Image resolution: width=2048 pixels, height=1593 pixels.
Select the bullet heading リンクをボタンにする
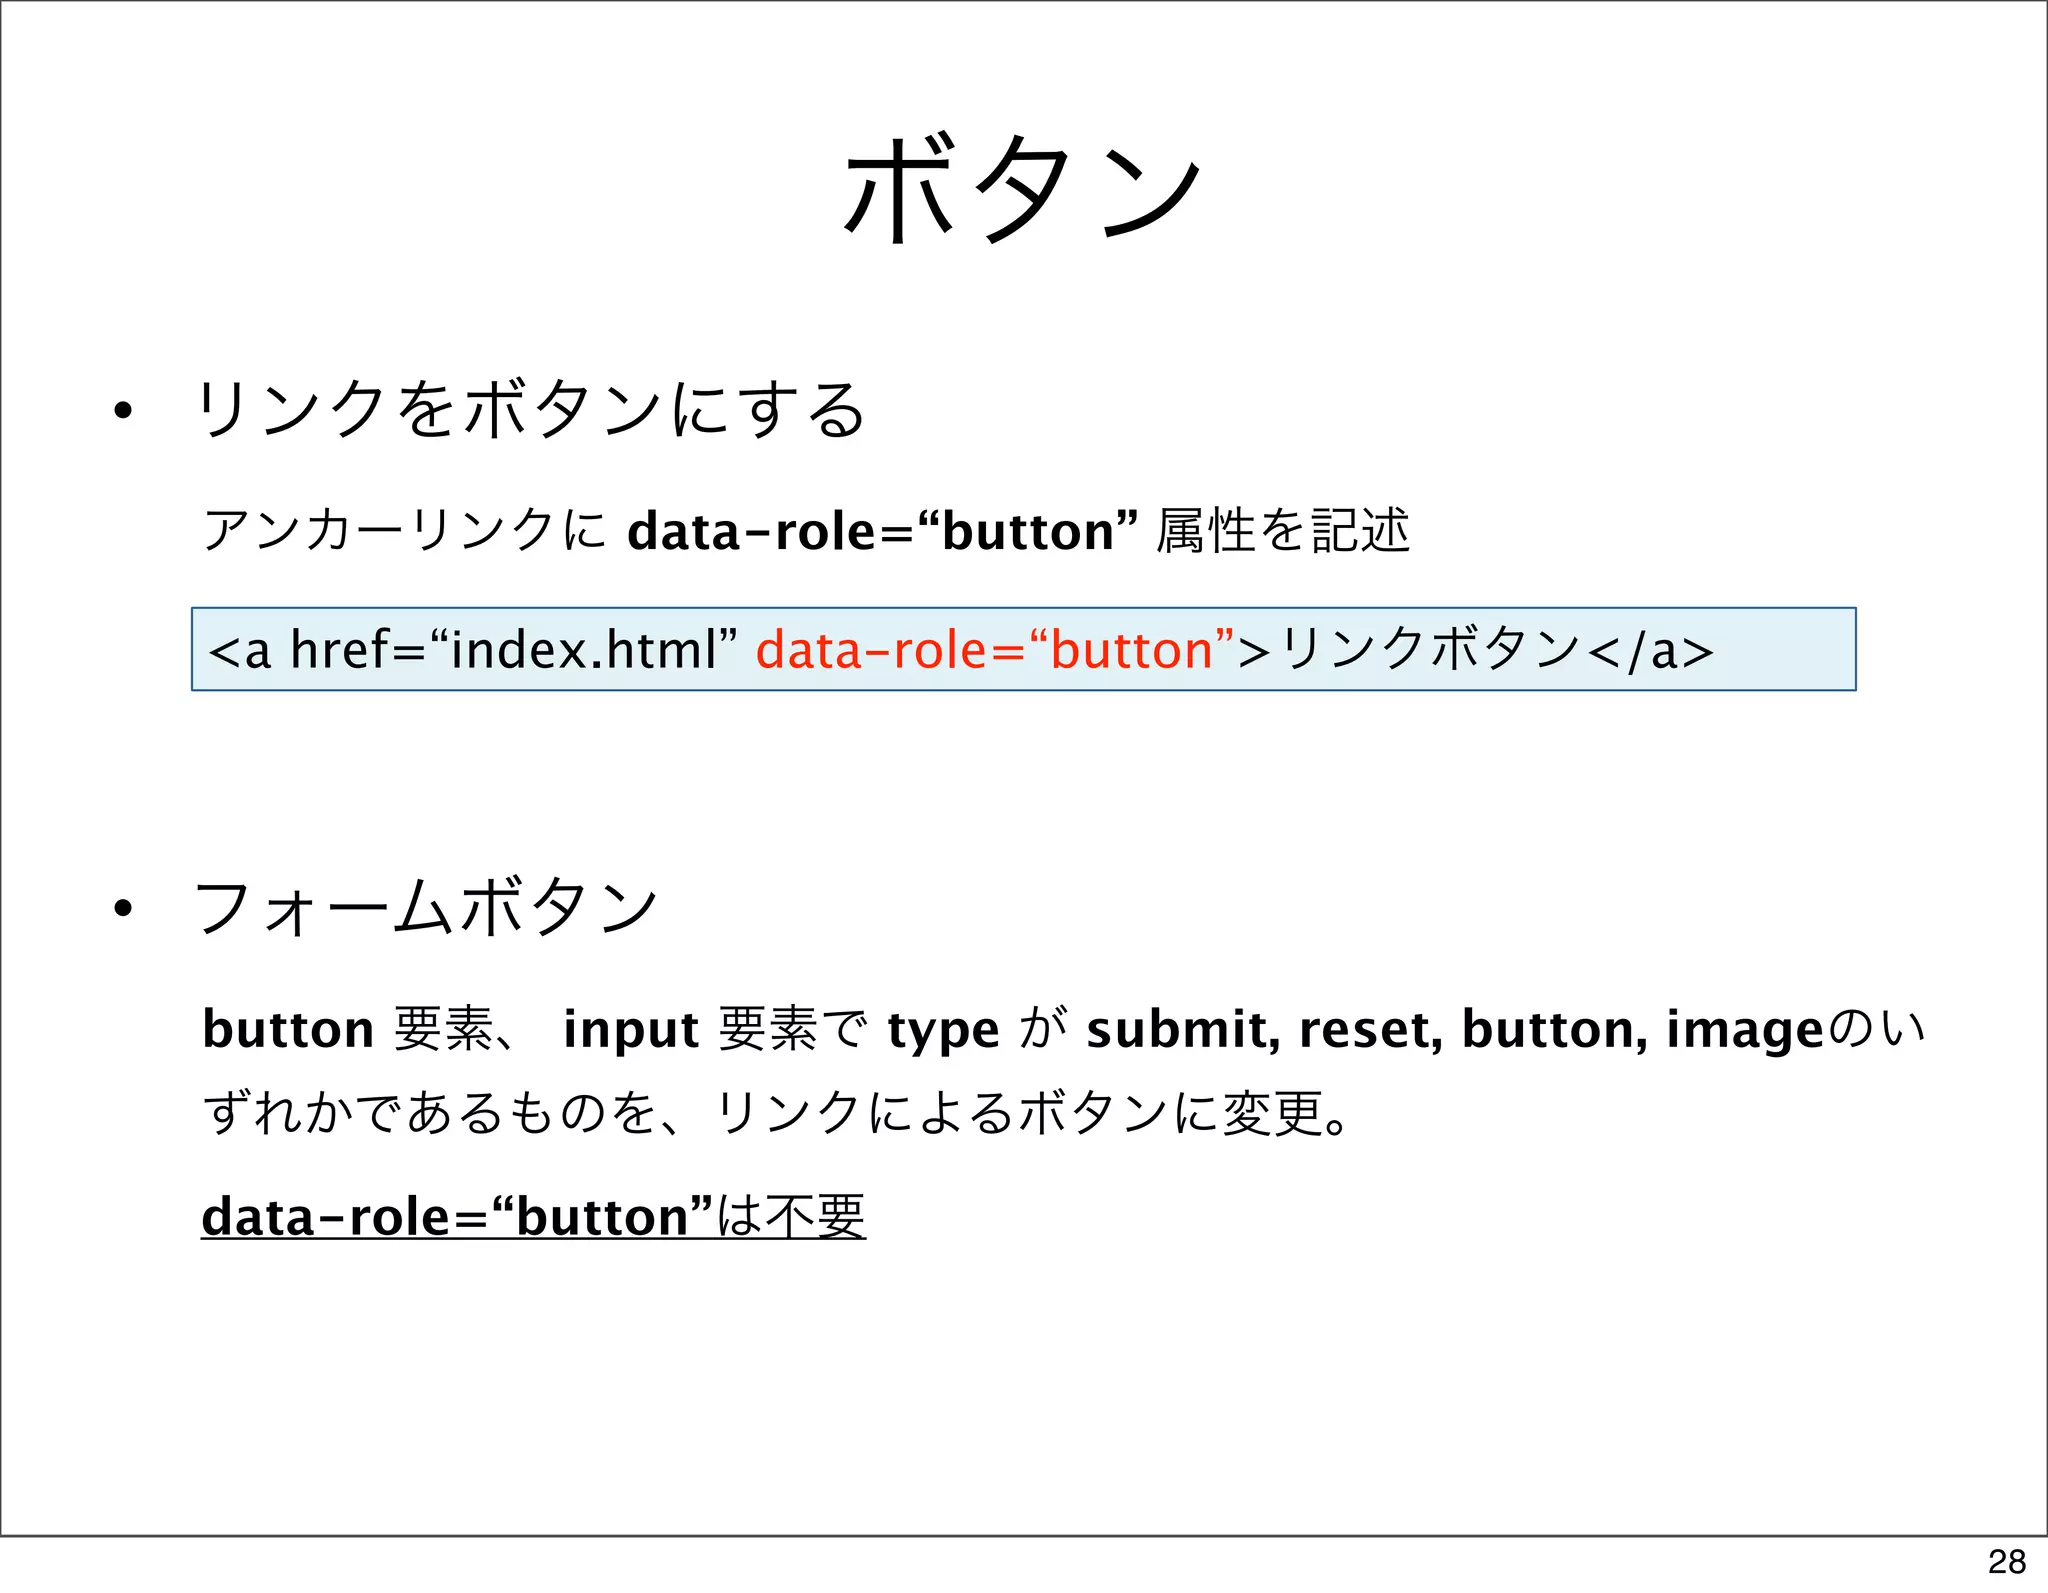pyautogui.click(x=531, y=410)
